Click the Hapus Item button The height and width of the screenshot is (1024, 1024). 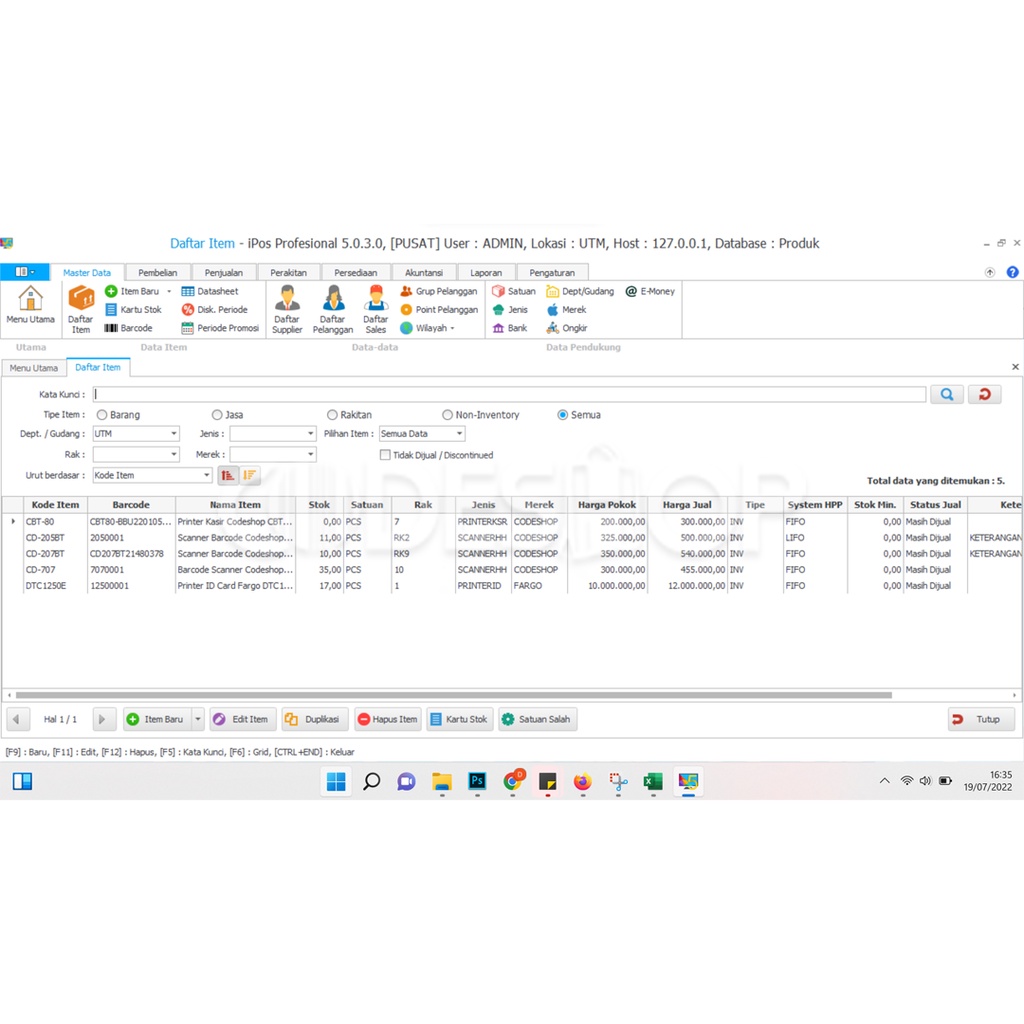pos(387,719)
